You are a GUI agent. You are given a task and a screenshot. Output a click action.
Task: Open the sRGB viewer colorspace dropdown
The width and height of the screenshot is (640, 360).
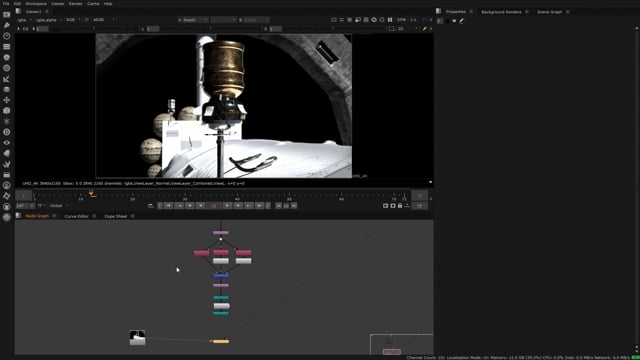tap(104, 20)
